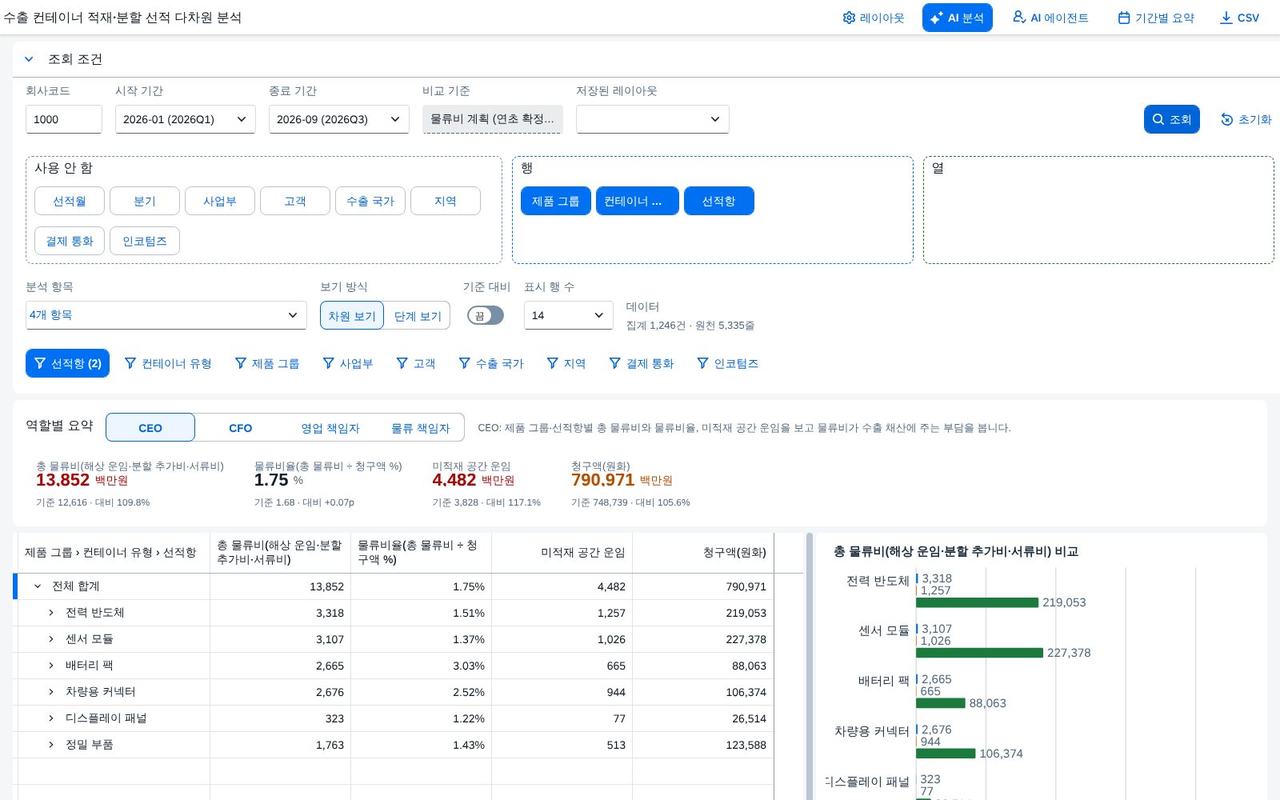
Task: Open the 종료 기간 dropdown
Action: point(339,119)
